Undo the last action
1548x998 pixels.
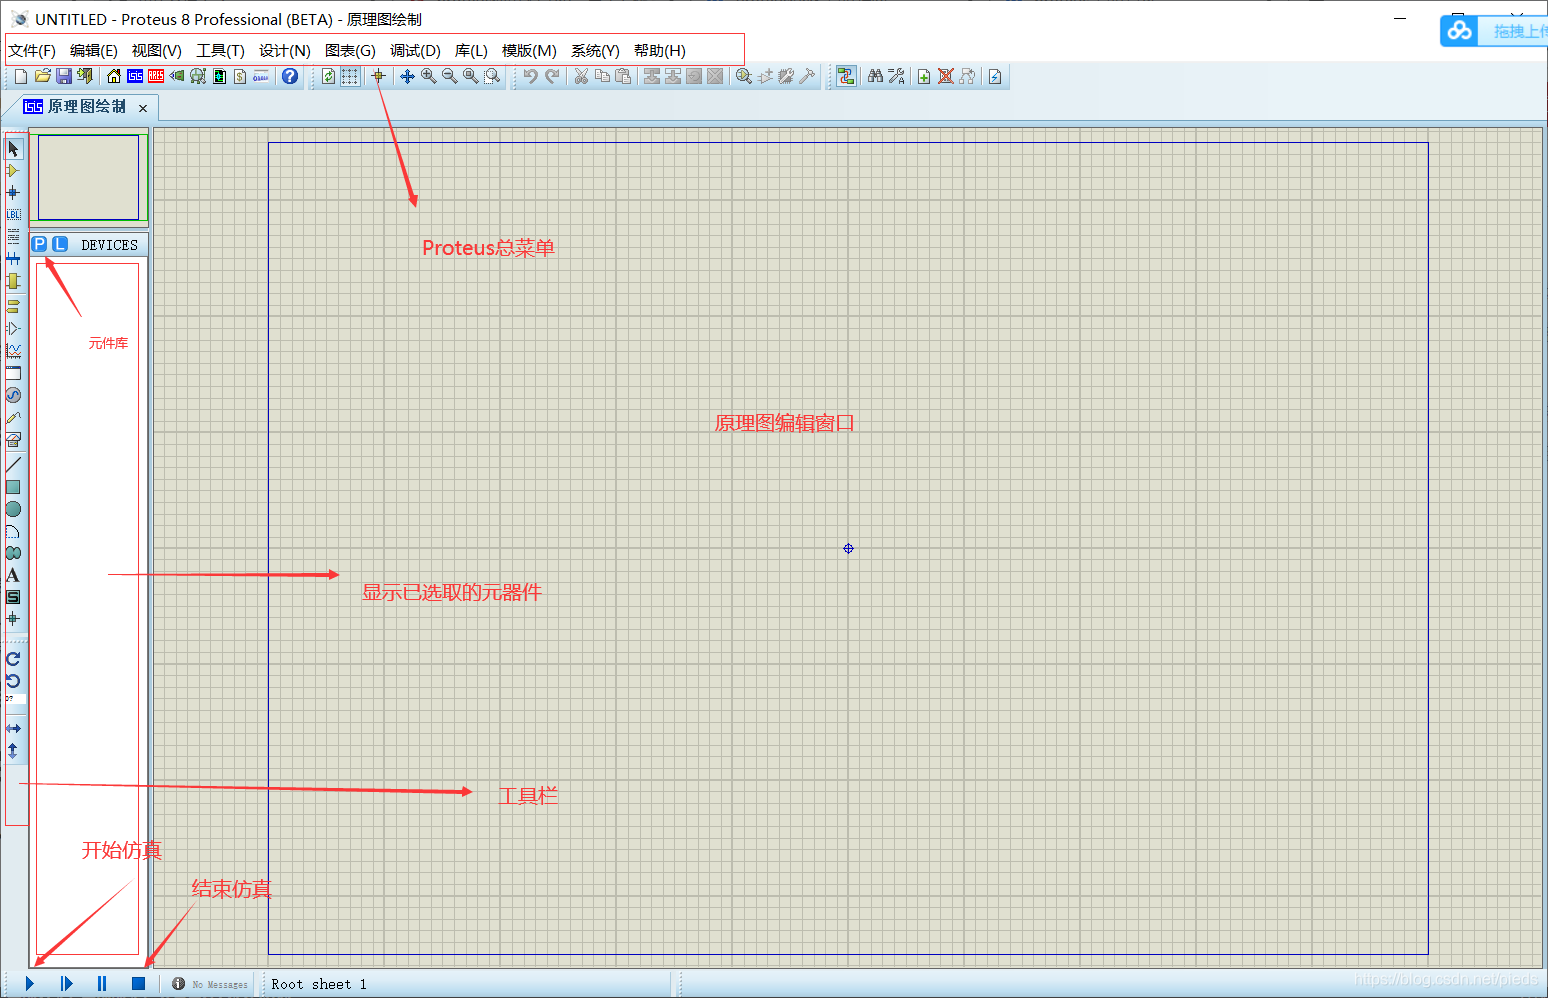pos(531,76)
